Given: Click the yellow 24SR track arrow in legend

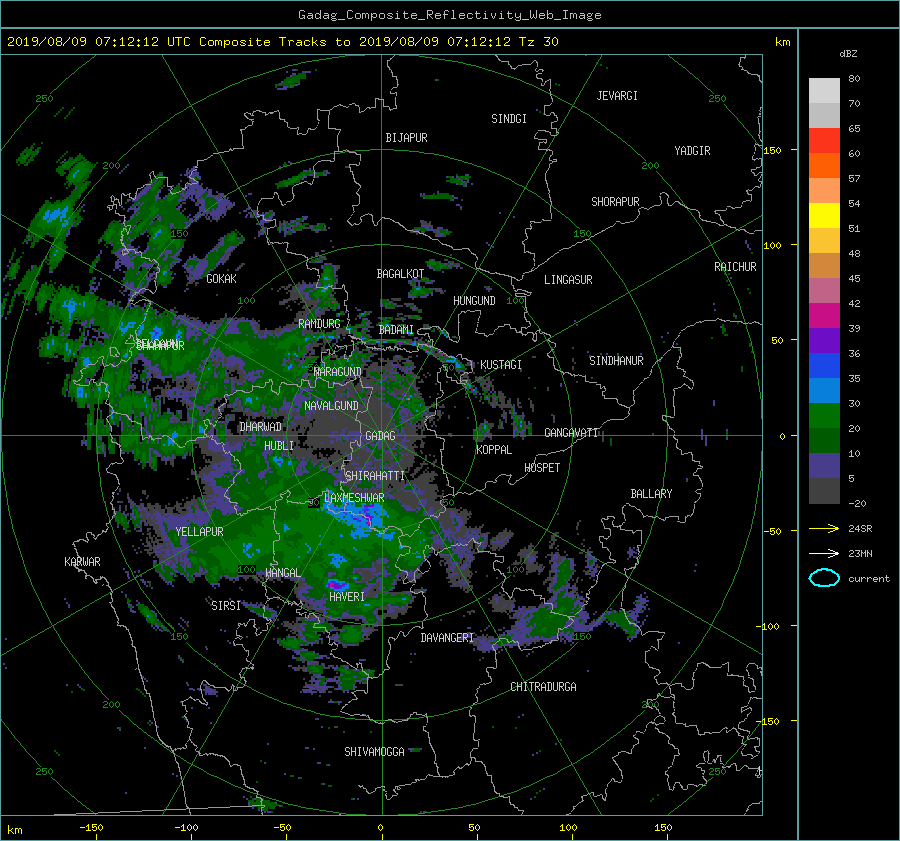Looking at the screenshot, I should coord(824,528).
